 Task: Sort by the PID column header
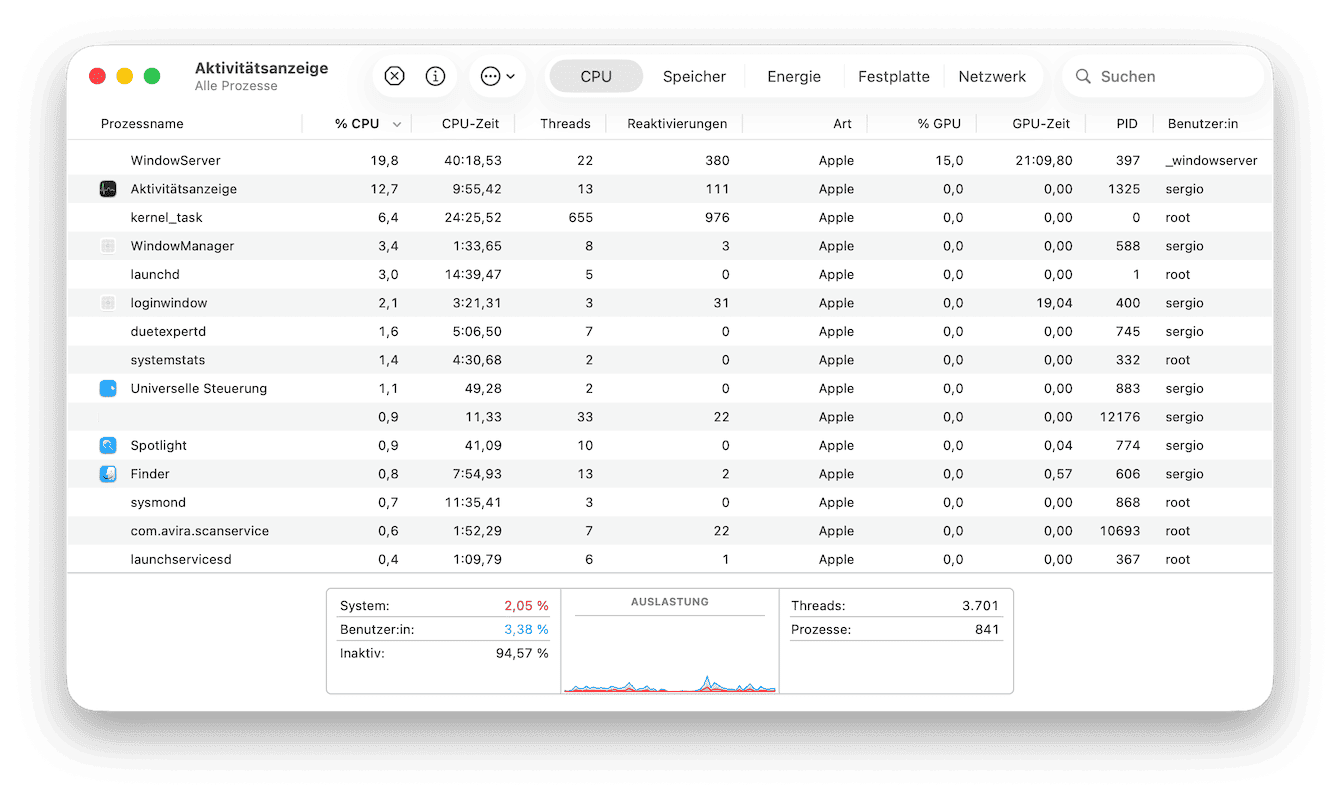[x=1127, y=124]
